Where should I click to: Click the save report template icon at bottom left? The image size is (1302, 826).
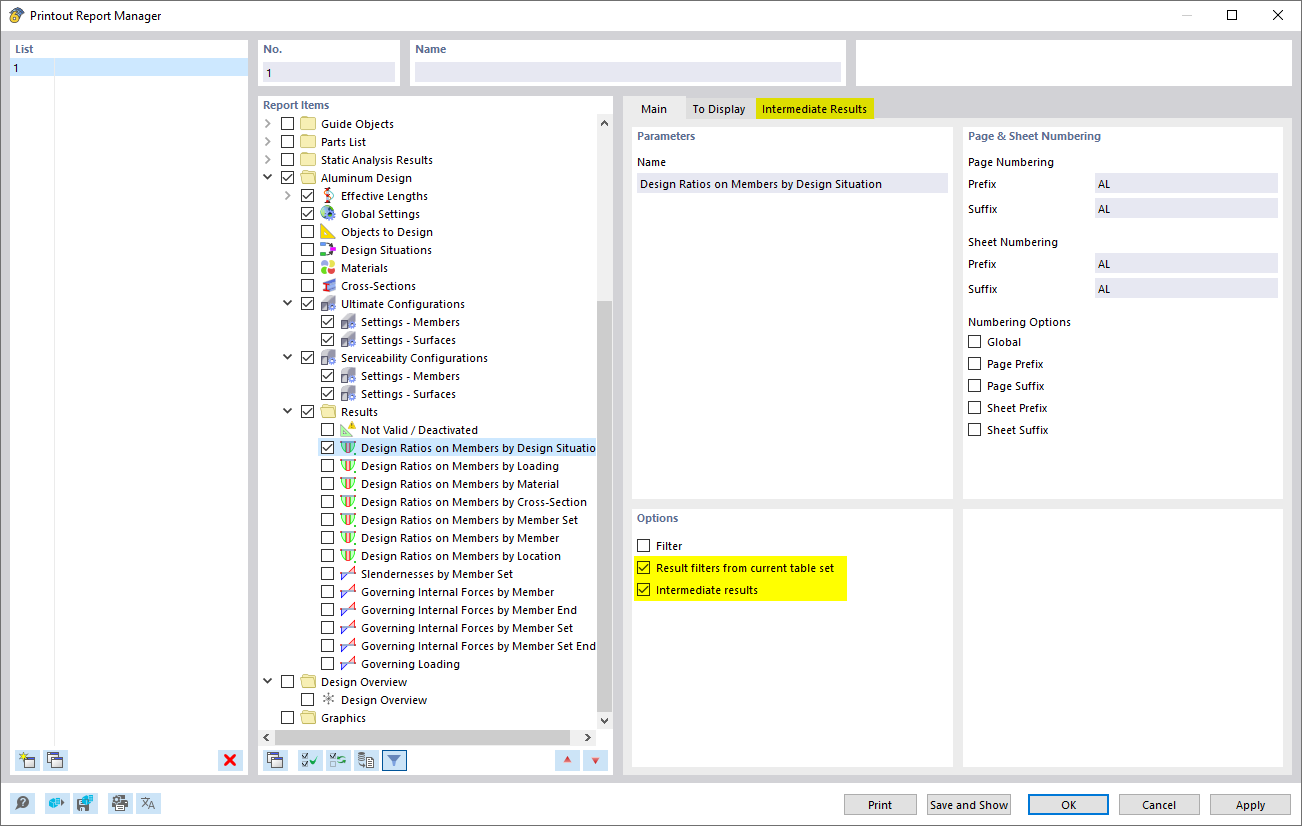84,803
